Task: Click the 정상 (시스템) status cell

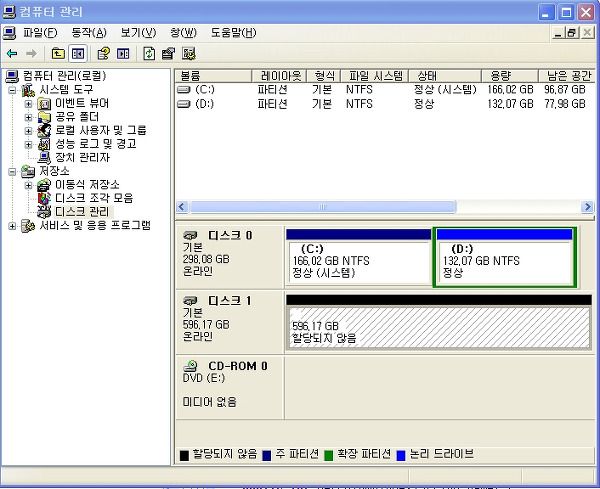Action: (445, 90)
